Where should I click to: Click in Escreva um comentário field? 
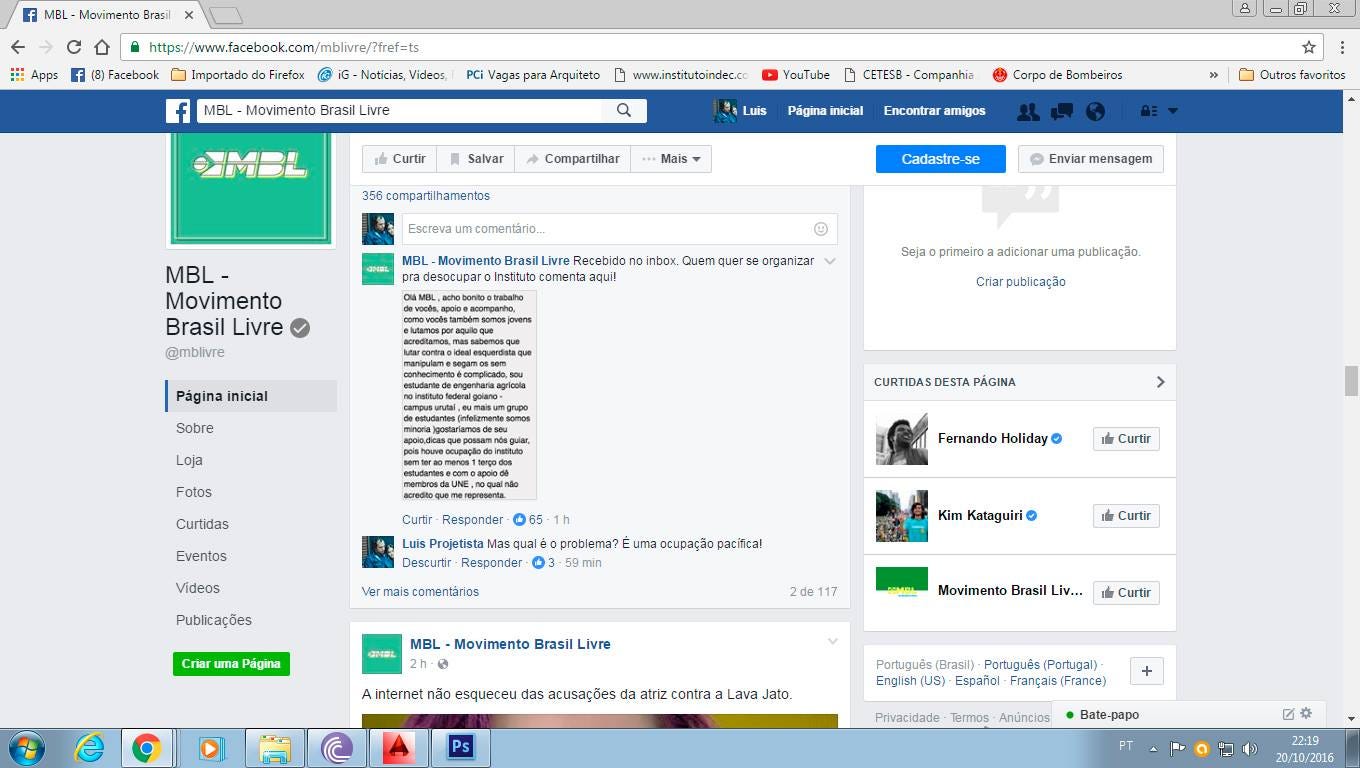point(619,229)
